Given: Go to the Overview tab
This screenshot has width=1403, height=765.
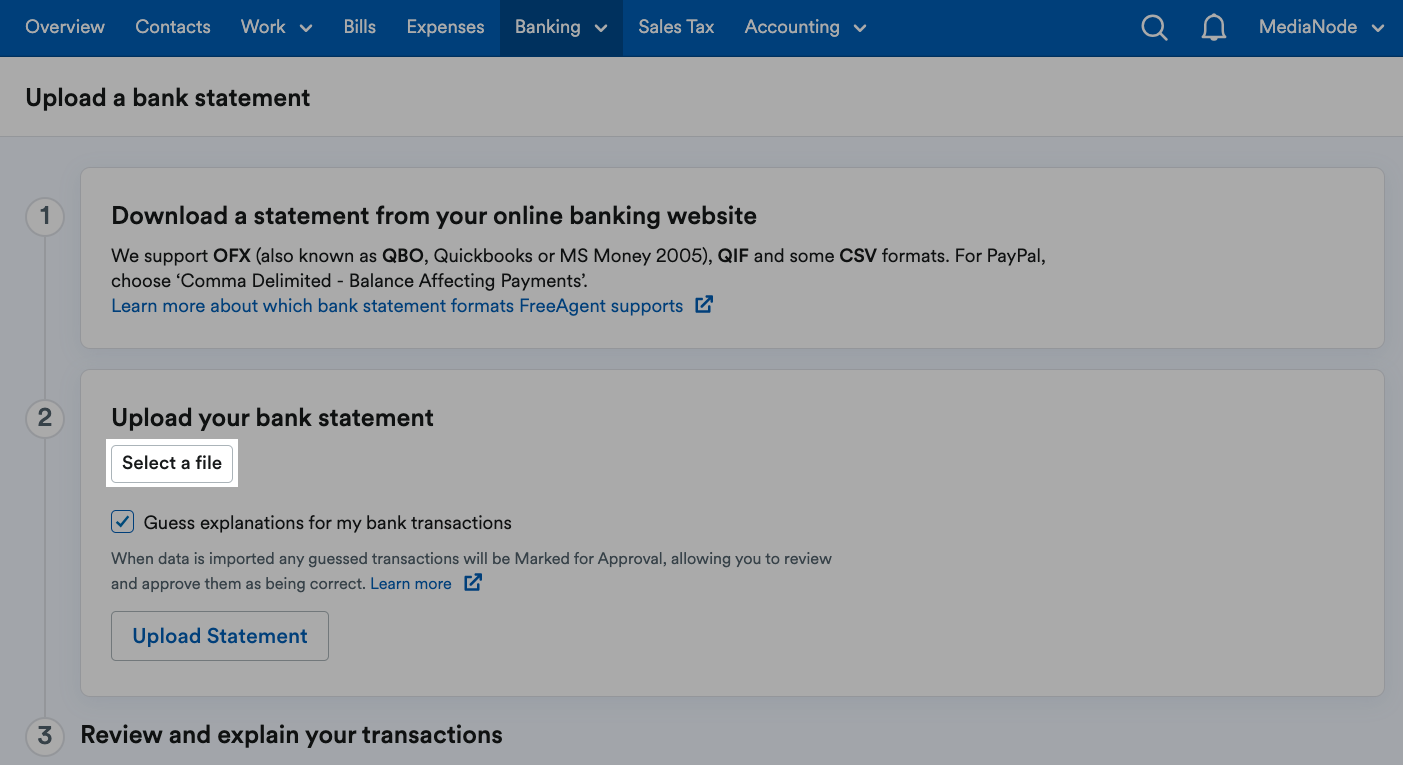Looking at the screenshot, I should pos(64,28).
